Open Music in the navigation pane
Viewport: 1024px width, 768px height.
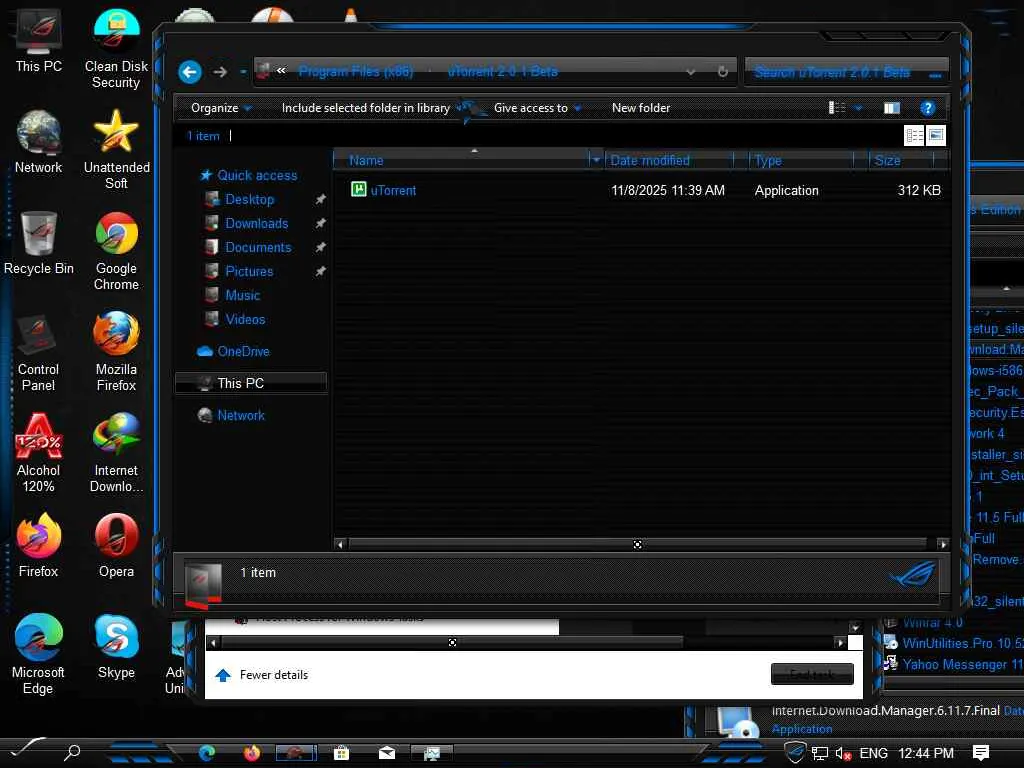tap(232, 295)
